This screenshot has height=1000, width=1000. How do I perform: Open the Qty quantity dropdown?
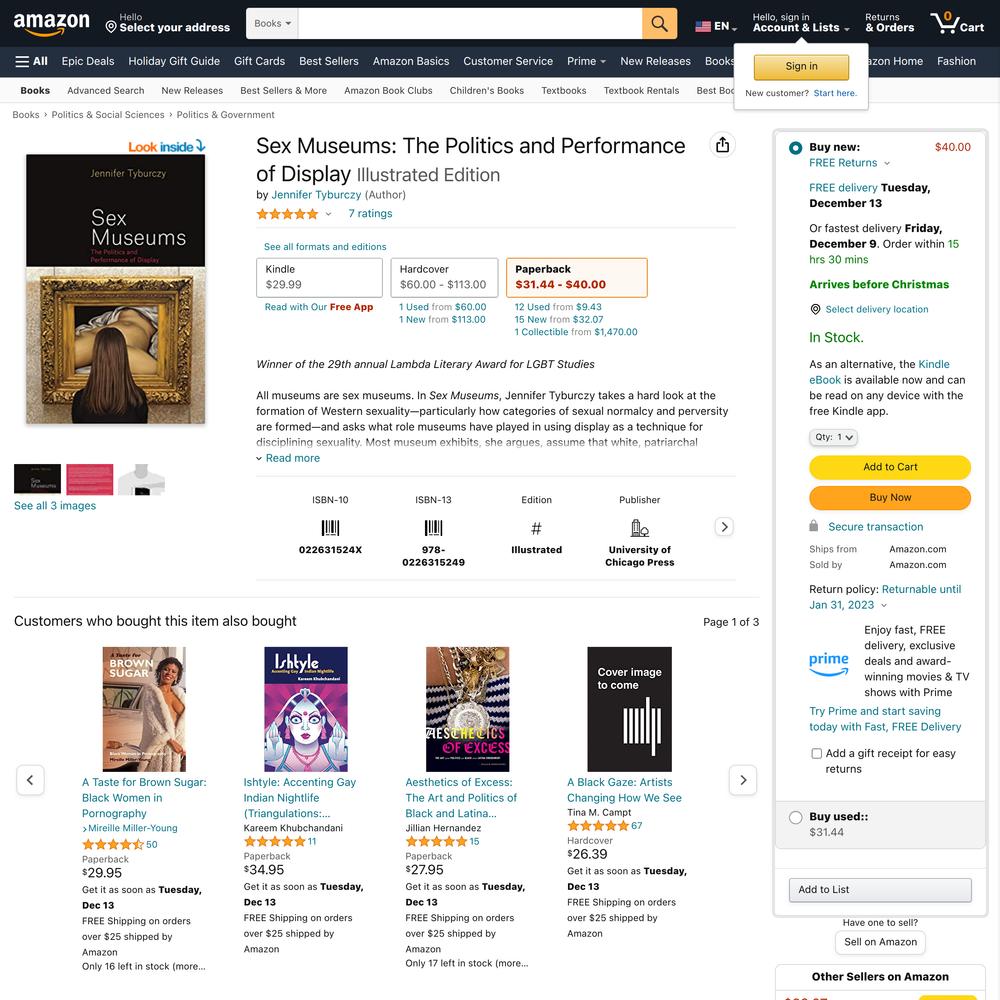click(x=833, y=437)
